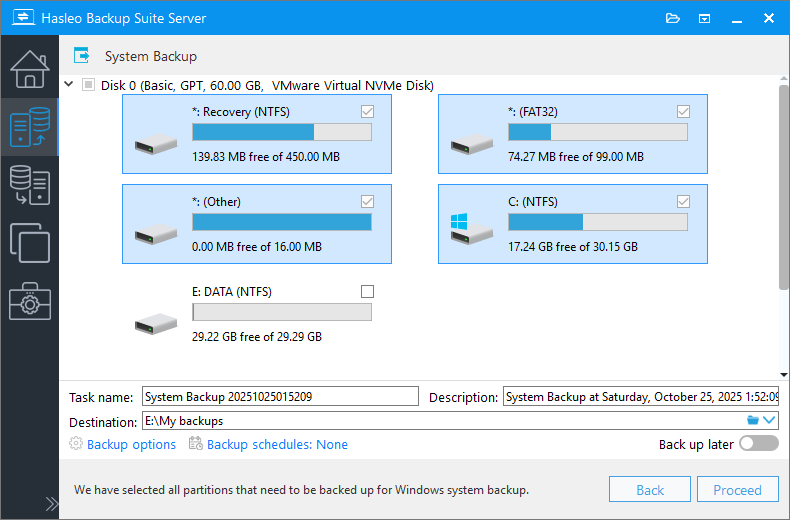Screen dimensions: 790x520
Task: Click the 'C: (NTFS)' label
Action: (533, 202)
